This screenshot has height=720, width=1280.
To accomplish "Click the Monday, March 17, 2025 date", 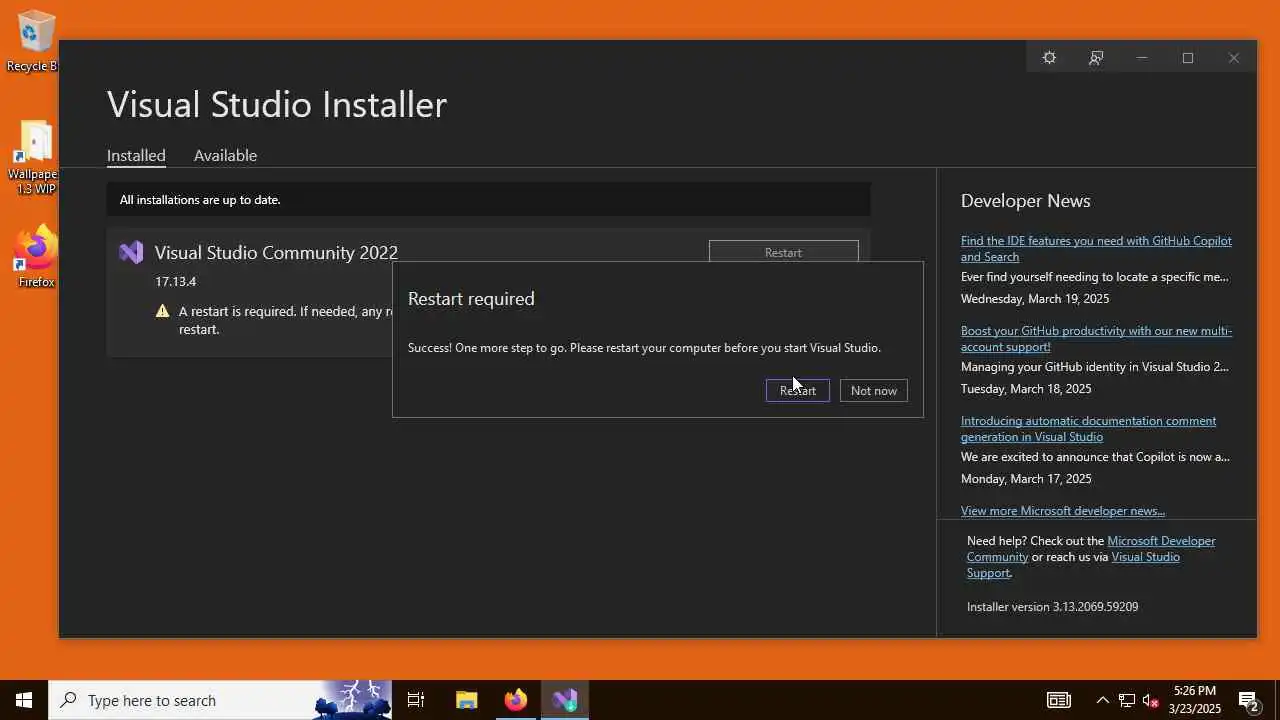I will click(x=1026, y=478).
